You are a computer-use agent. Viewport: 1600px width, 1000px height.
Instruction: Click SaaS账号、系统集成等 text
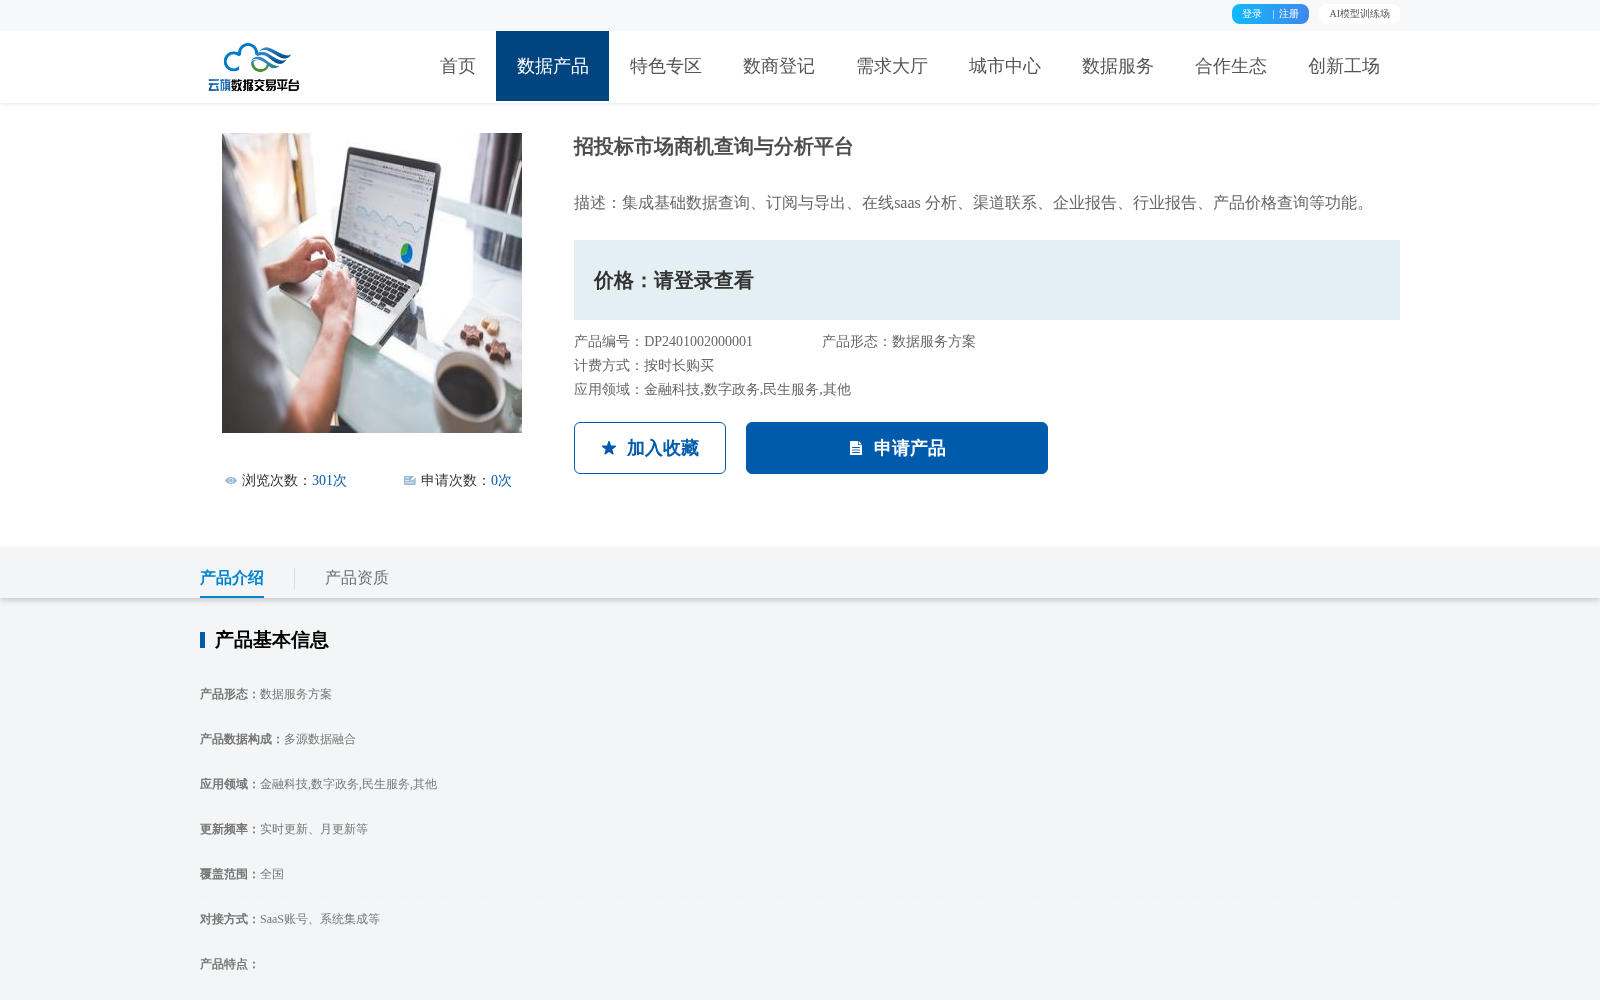[320, 920]
